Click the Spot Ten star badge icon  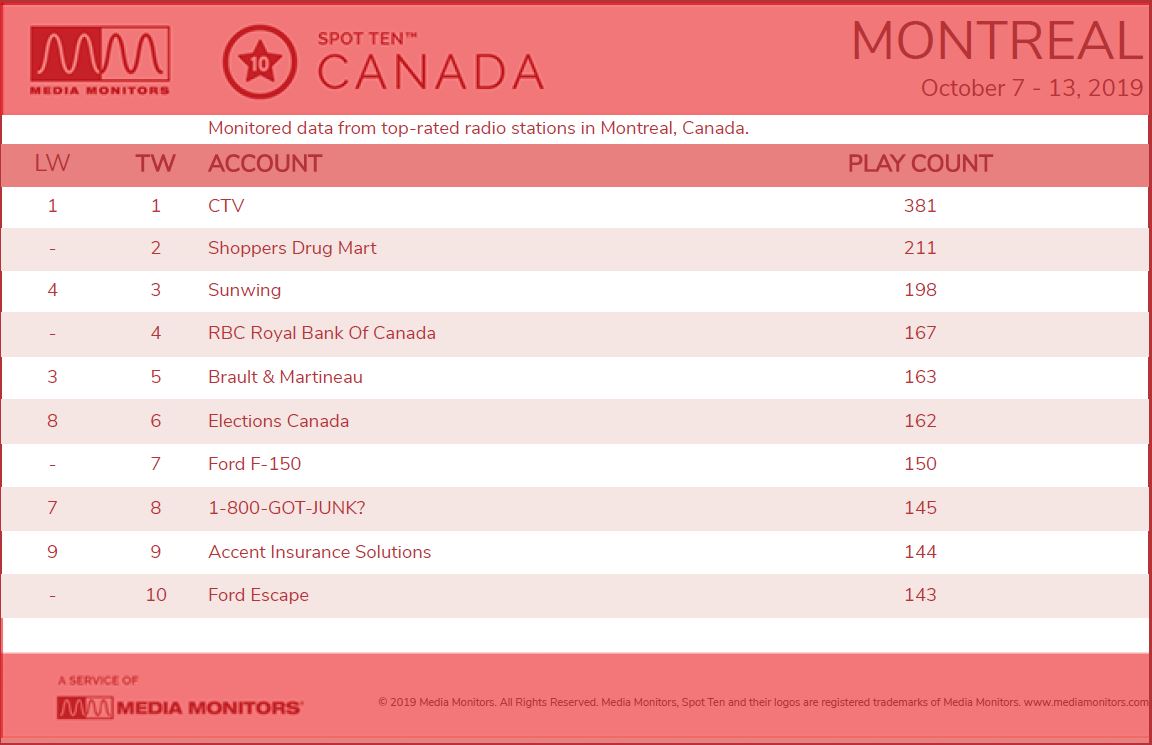coord(259,62)
